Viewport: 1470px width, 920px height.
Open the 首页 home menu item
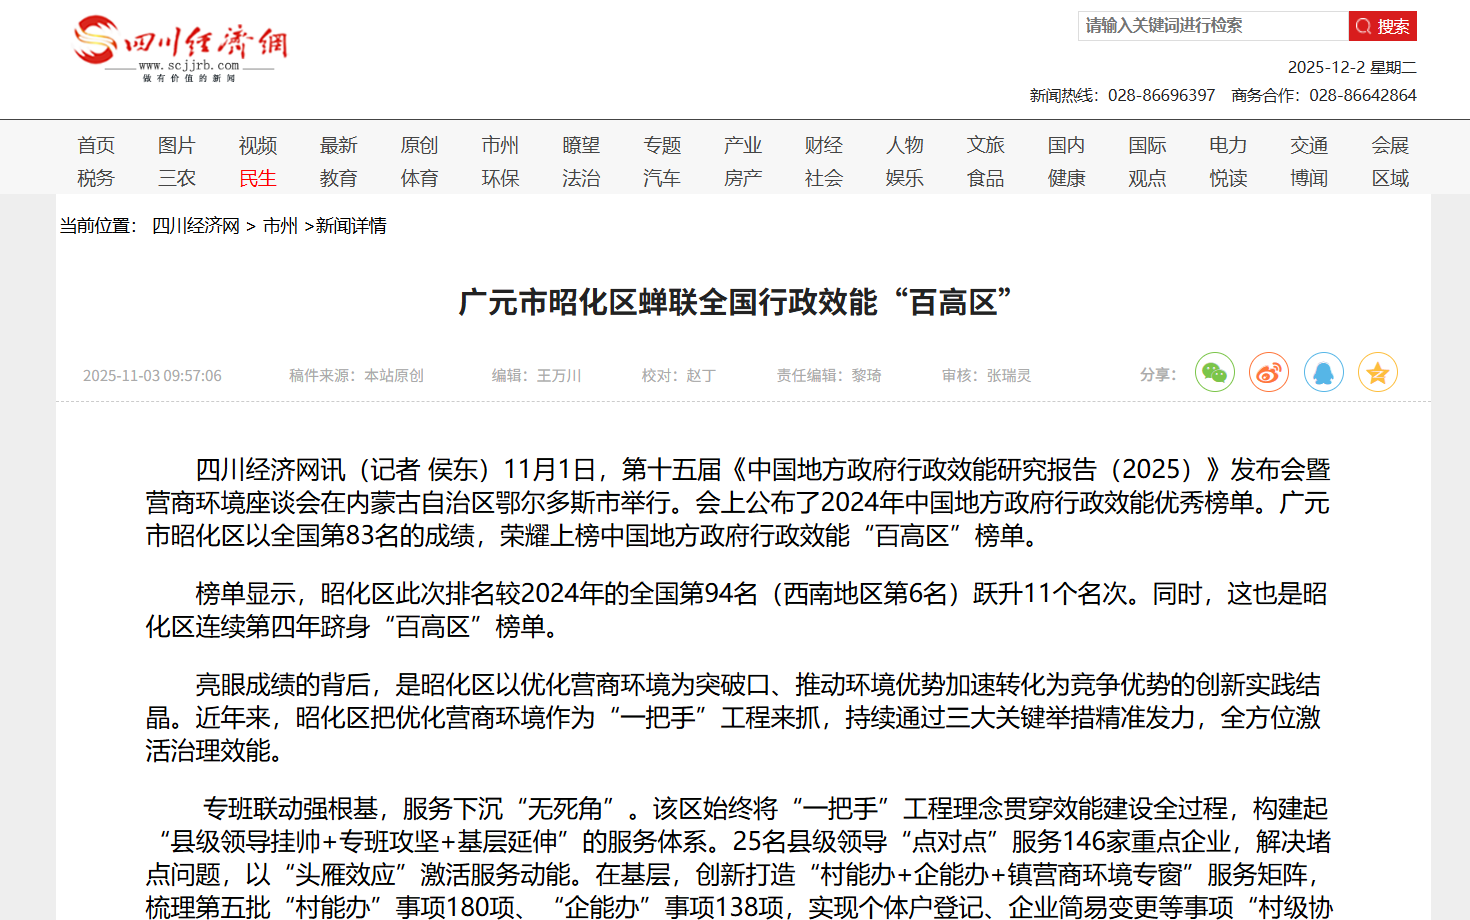(x=96, y=146)
